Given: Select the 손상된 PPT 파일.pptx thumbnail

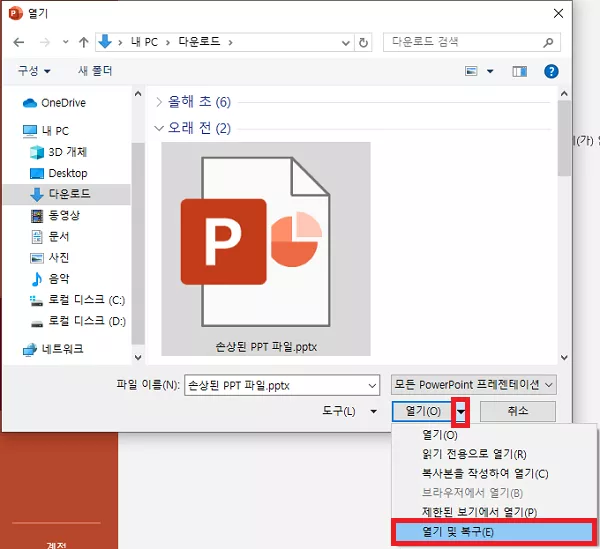Looking at the screenshot, I should coord(266,249).
